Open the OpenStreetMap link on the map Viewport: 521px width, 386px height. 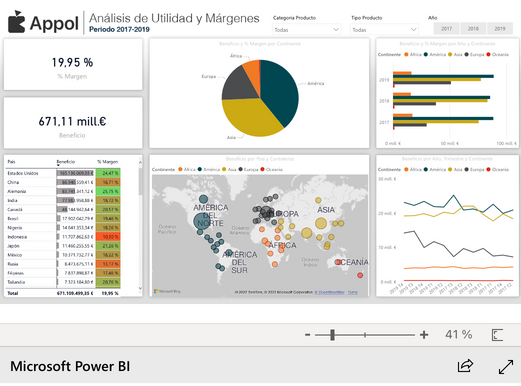pyautogui.click(x=329, y=292)
